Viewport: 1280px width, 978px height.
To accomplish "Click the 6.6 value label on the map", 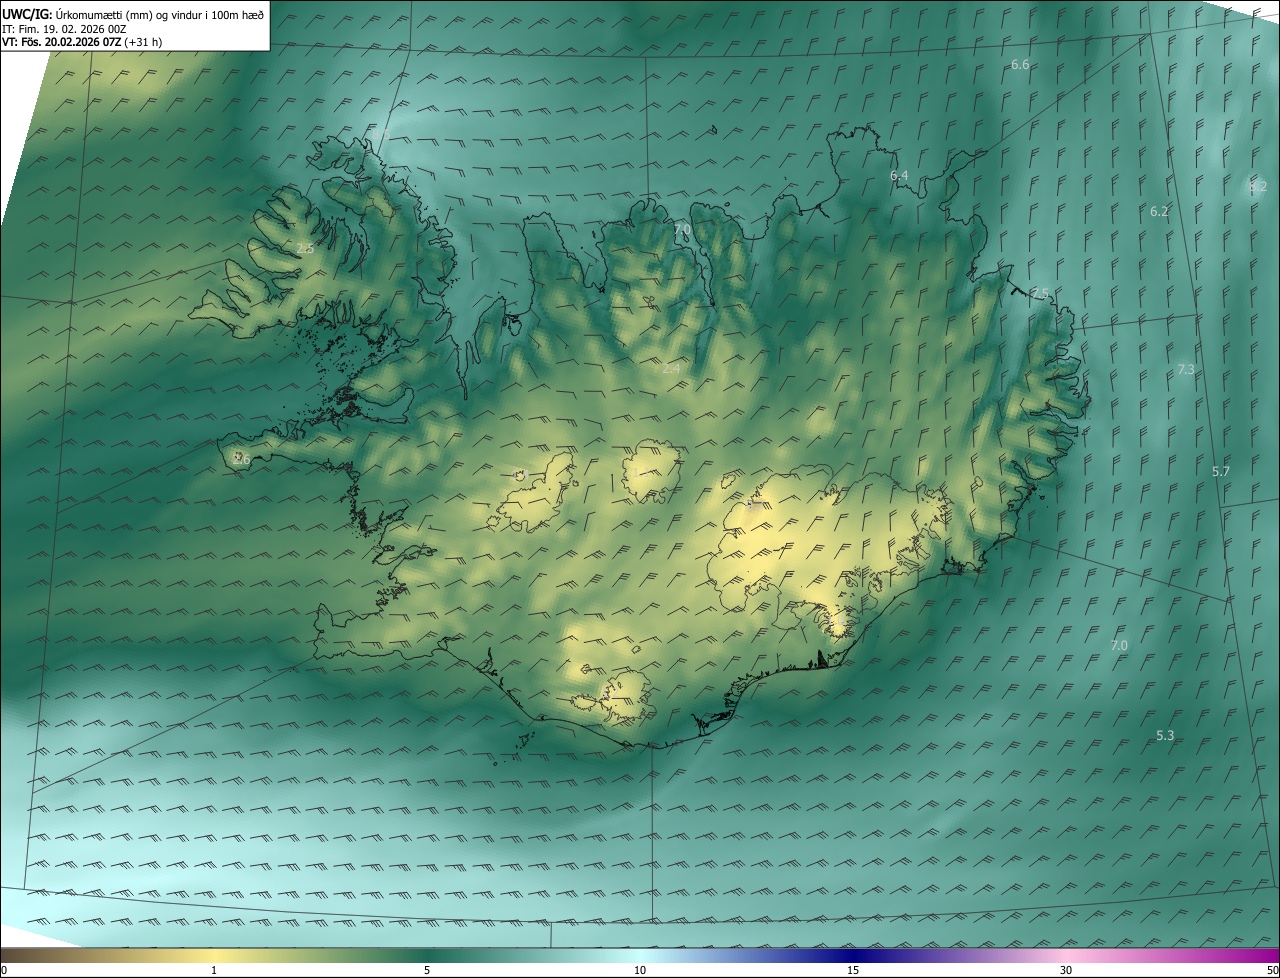I will 1020,65.
